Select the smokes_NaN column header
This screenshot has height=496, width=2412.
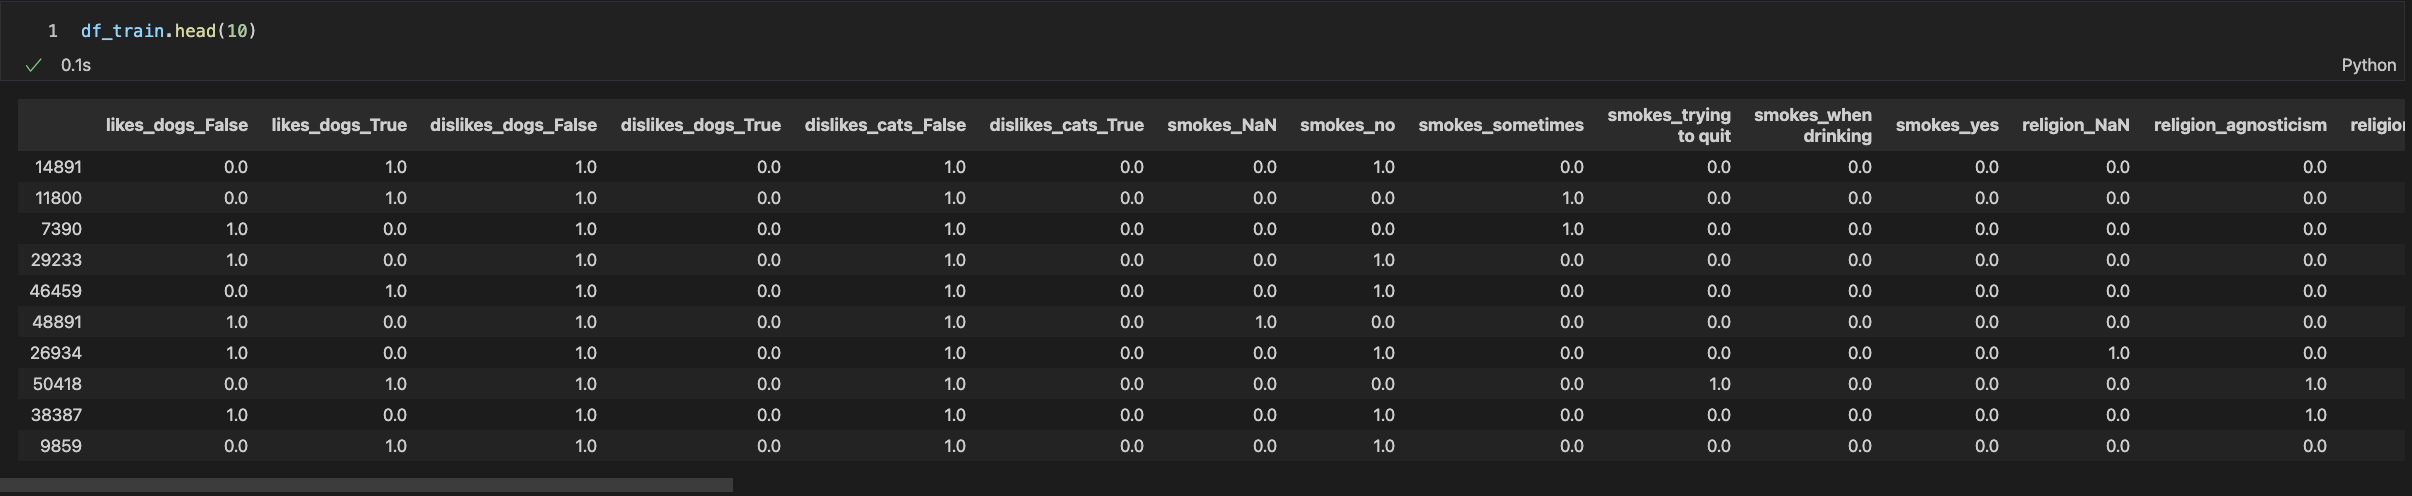click(1221, 125)
